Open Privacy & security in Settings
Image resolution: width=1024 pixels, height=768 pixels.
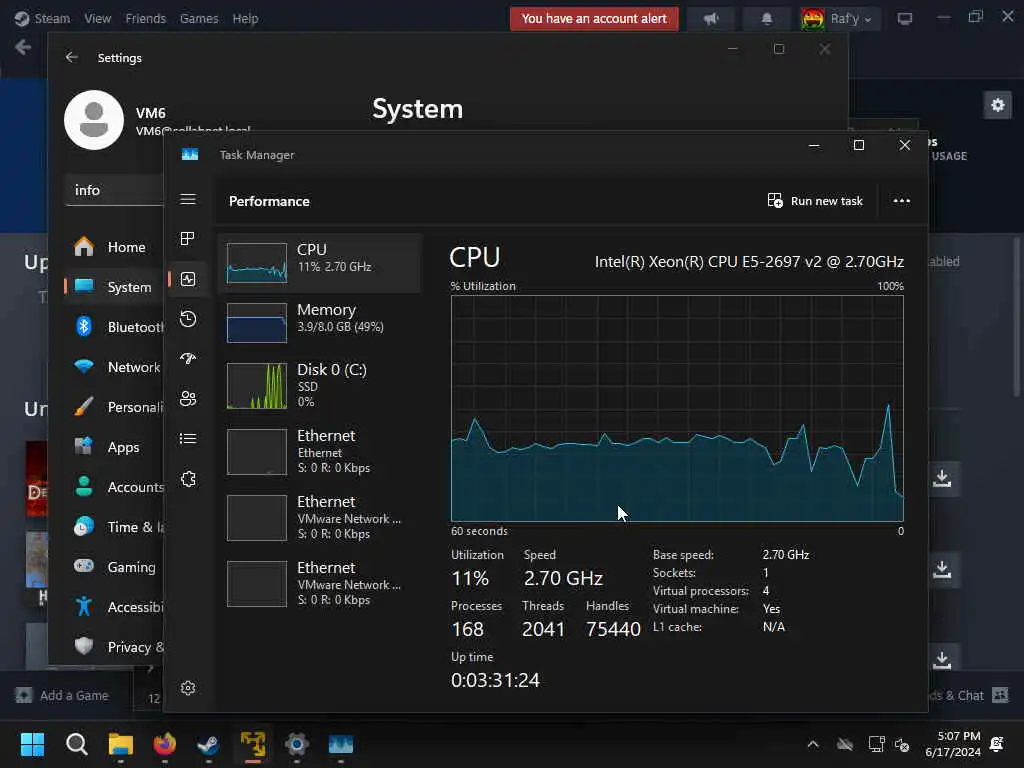[115, 647]
